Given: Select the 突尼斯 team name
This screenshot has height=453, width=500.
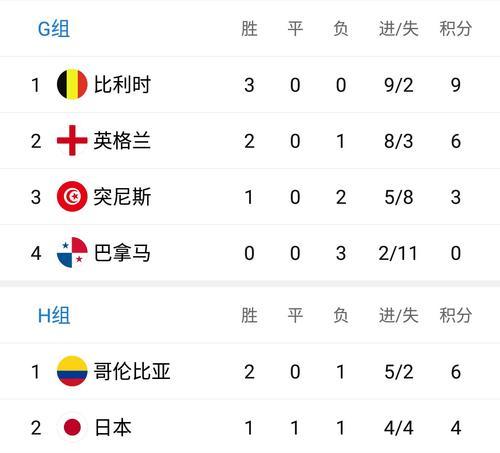Looking at the screenshot, I should pyautogui.click(x=122, y=196).
